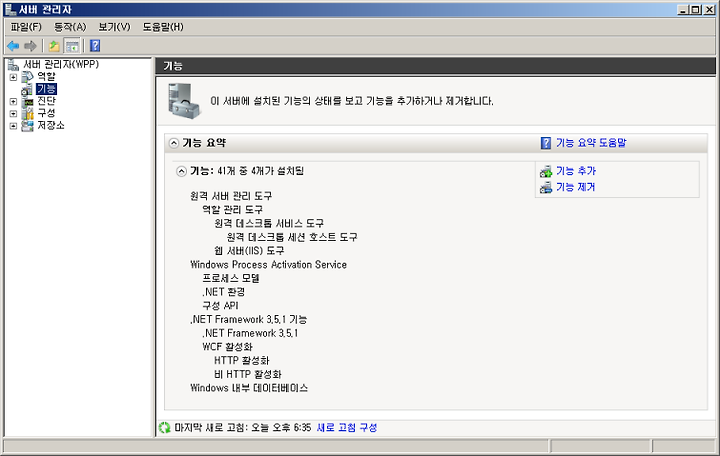
Task: Click the 서버 관리자(WPP) root node icon
Action: (13, 65)
